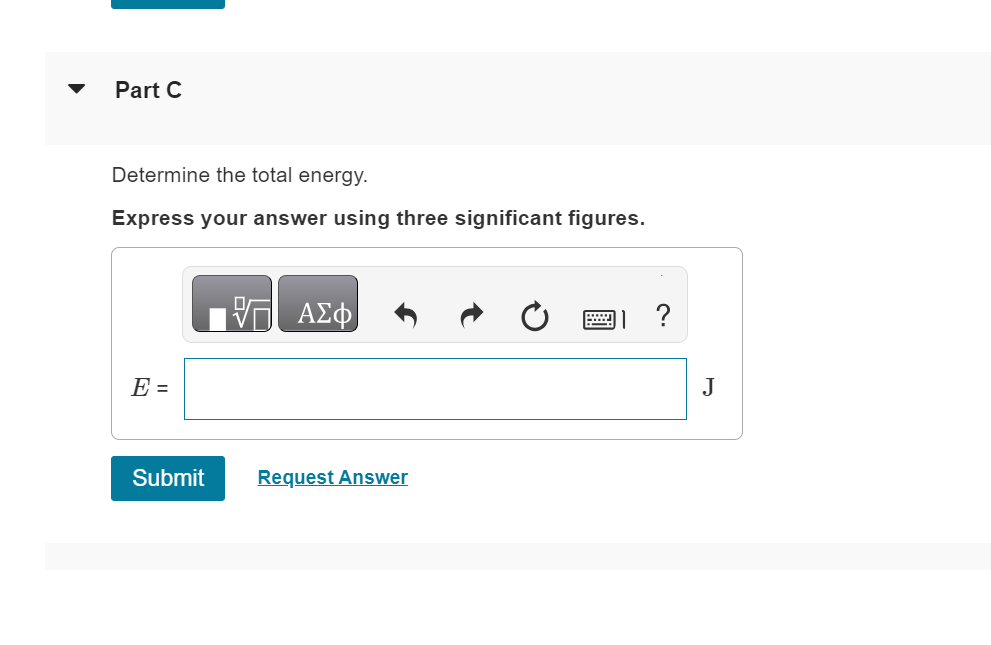Viewport: 991px width, 645px height.
Task: Open equation editor help via question mark
Action: pos(662,316)
